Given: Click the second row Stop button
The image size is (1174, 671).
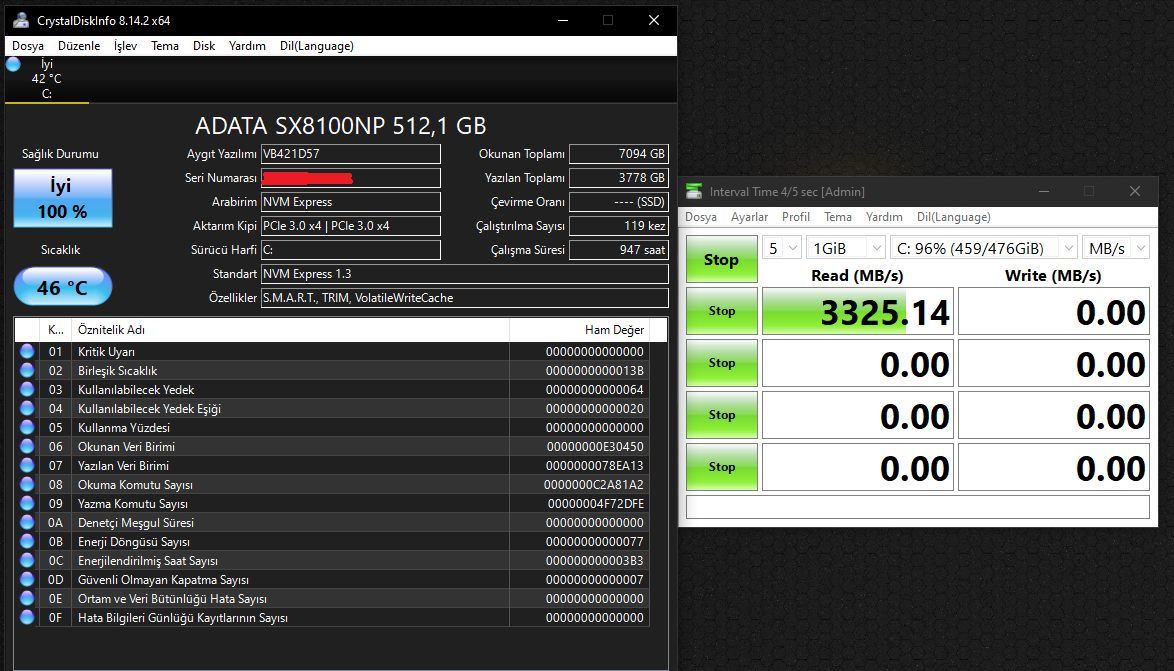Looking at the screenshot, I should pos(722,362).
